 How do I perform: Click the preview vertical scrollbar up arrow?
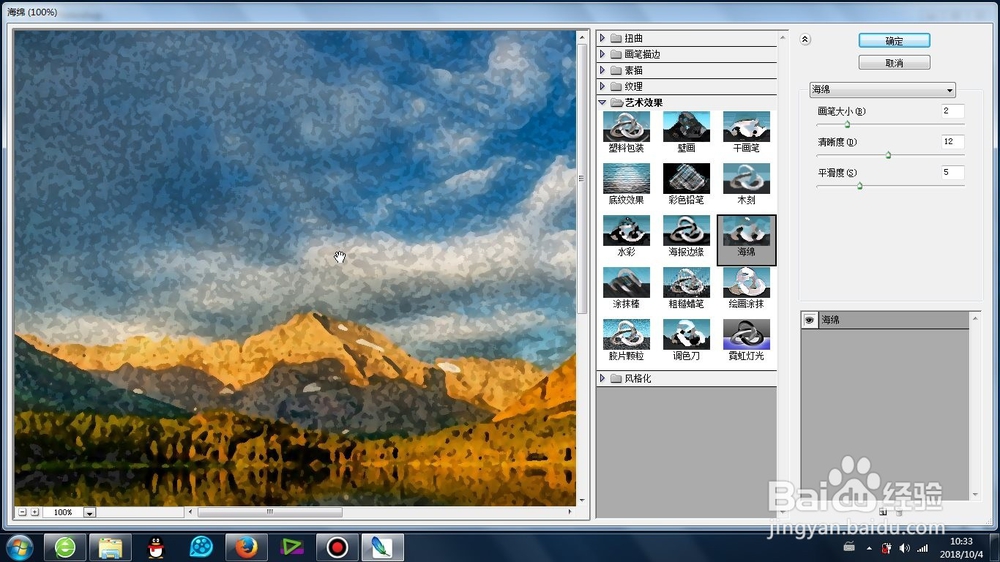point(582,38)
